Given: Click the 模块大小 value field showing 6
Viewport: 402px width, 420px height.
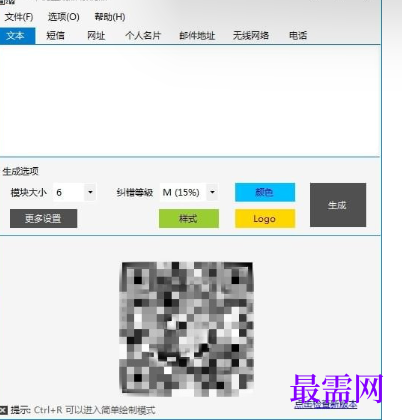Looking at the screenshot, I should tap(69, 192).
